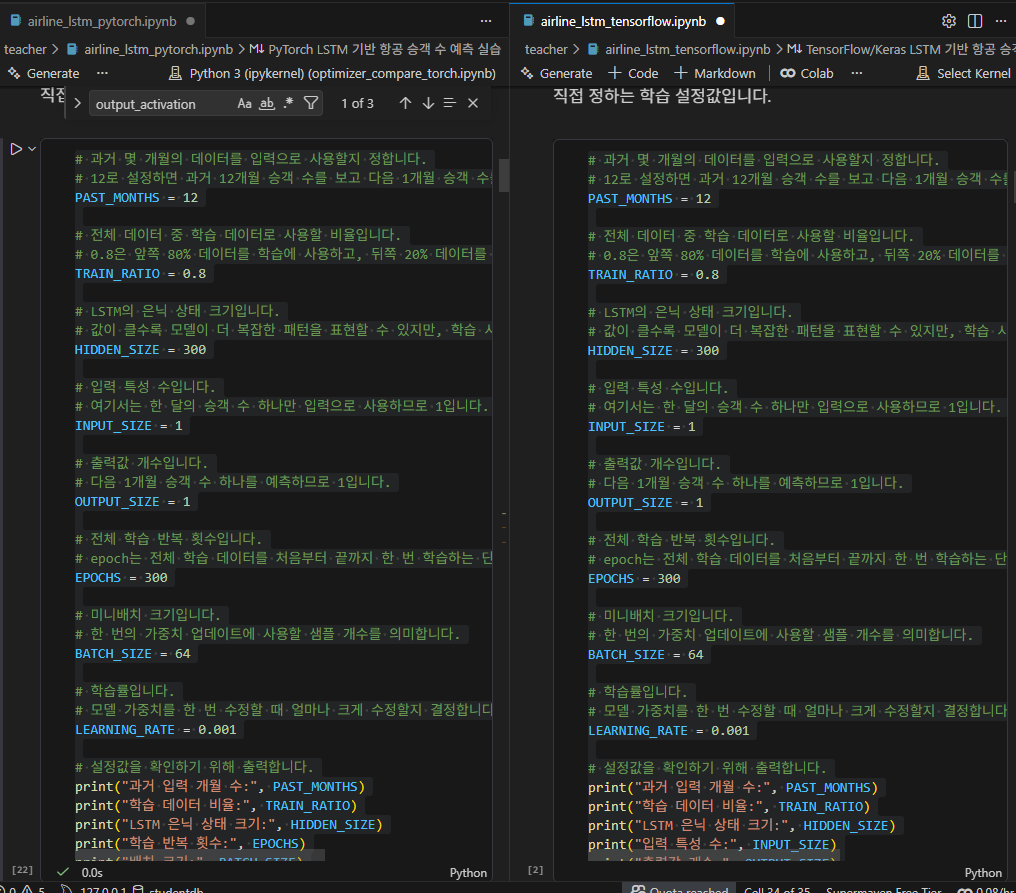The width and height of the screenshot is (1016, 893).
Task: Open run options dropdown beside run cell button
Action: pyautogui.click(x=32, y=149)
